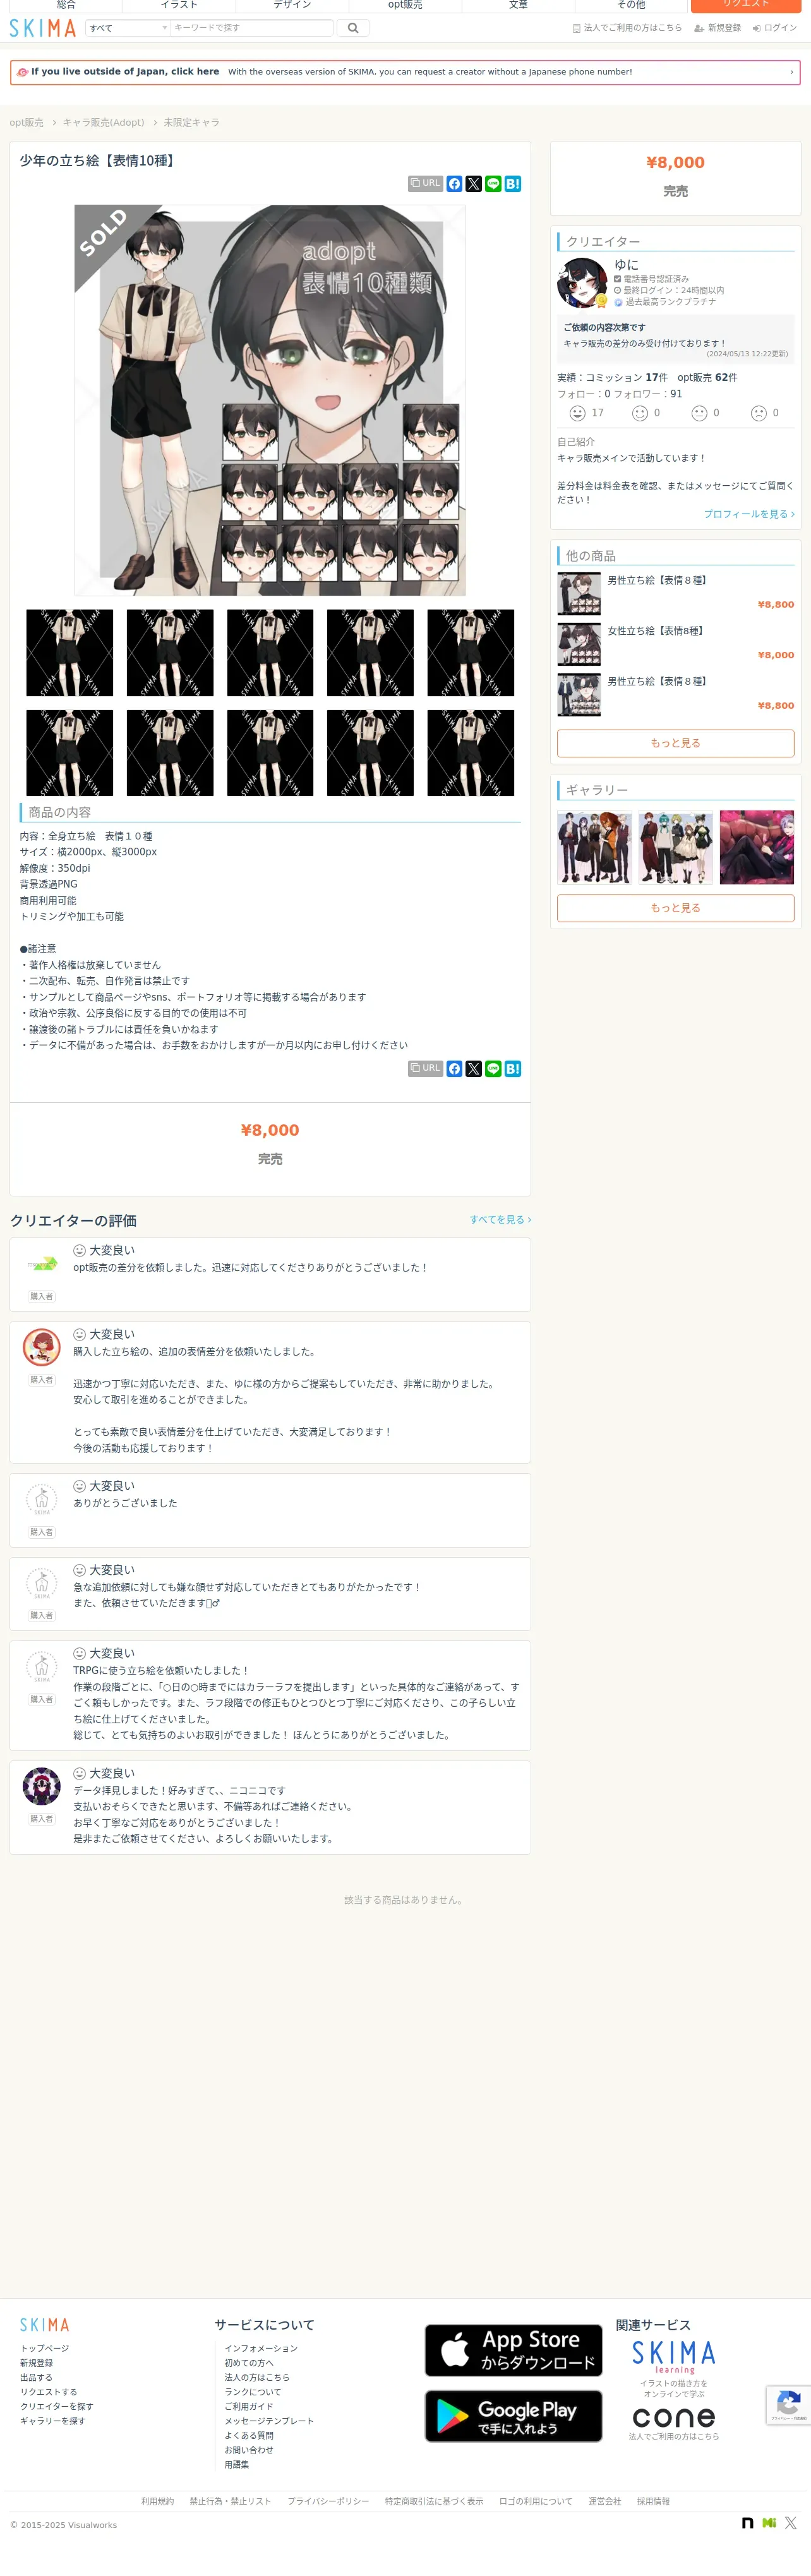Open the overseas SKIMA banner
The image size is (811, 2576).
point(405,72)
